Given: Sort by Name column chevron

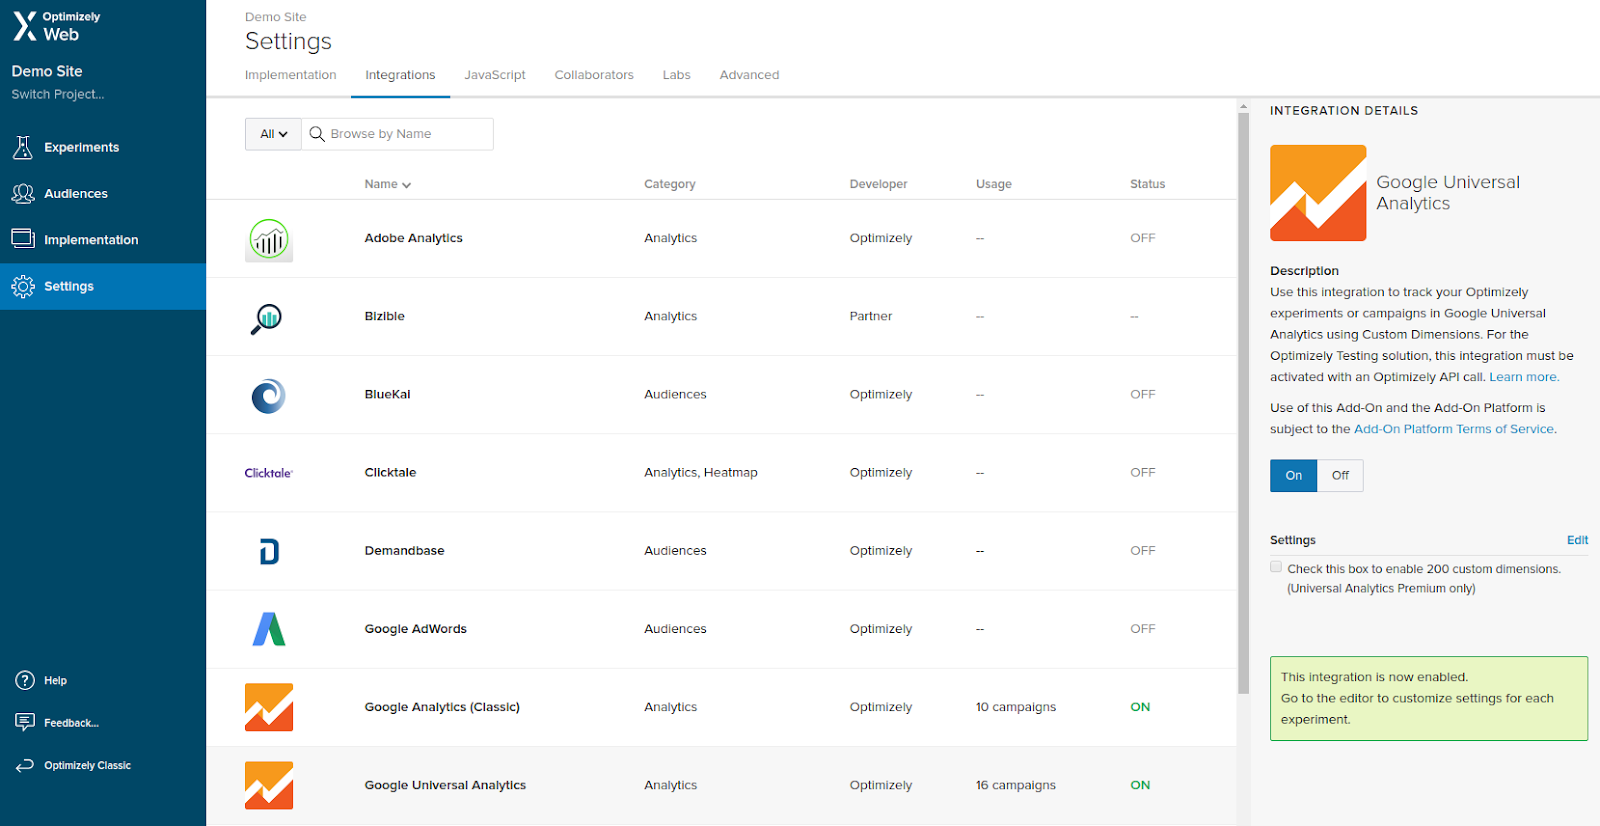Looking at the screenshot, I should pos(407,185).
